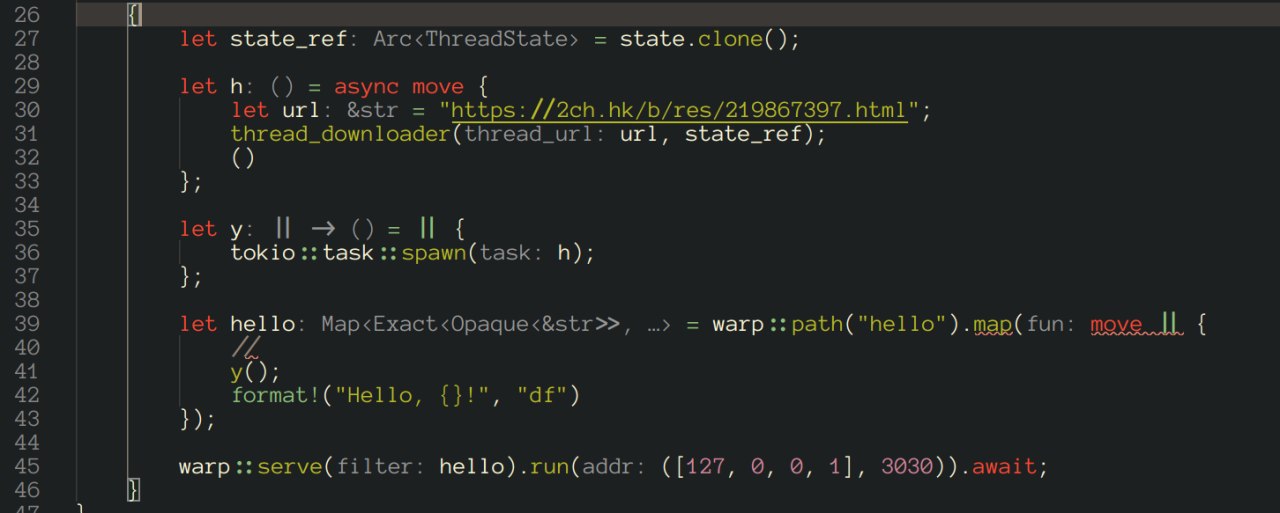Click tokio::task::spawn call

[x=349, y=253]
